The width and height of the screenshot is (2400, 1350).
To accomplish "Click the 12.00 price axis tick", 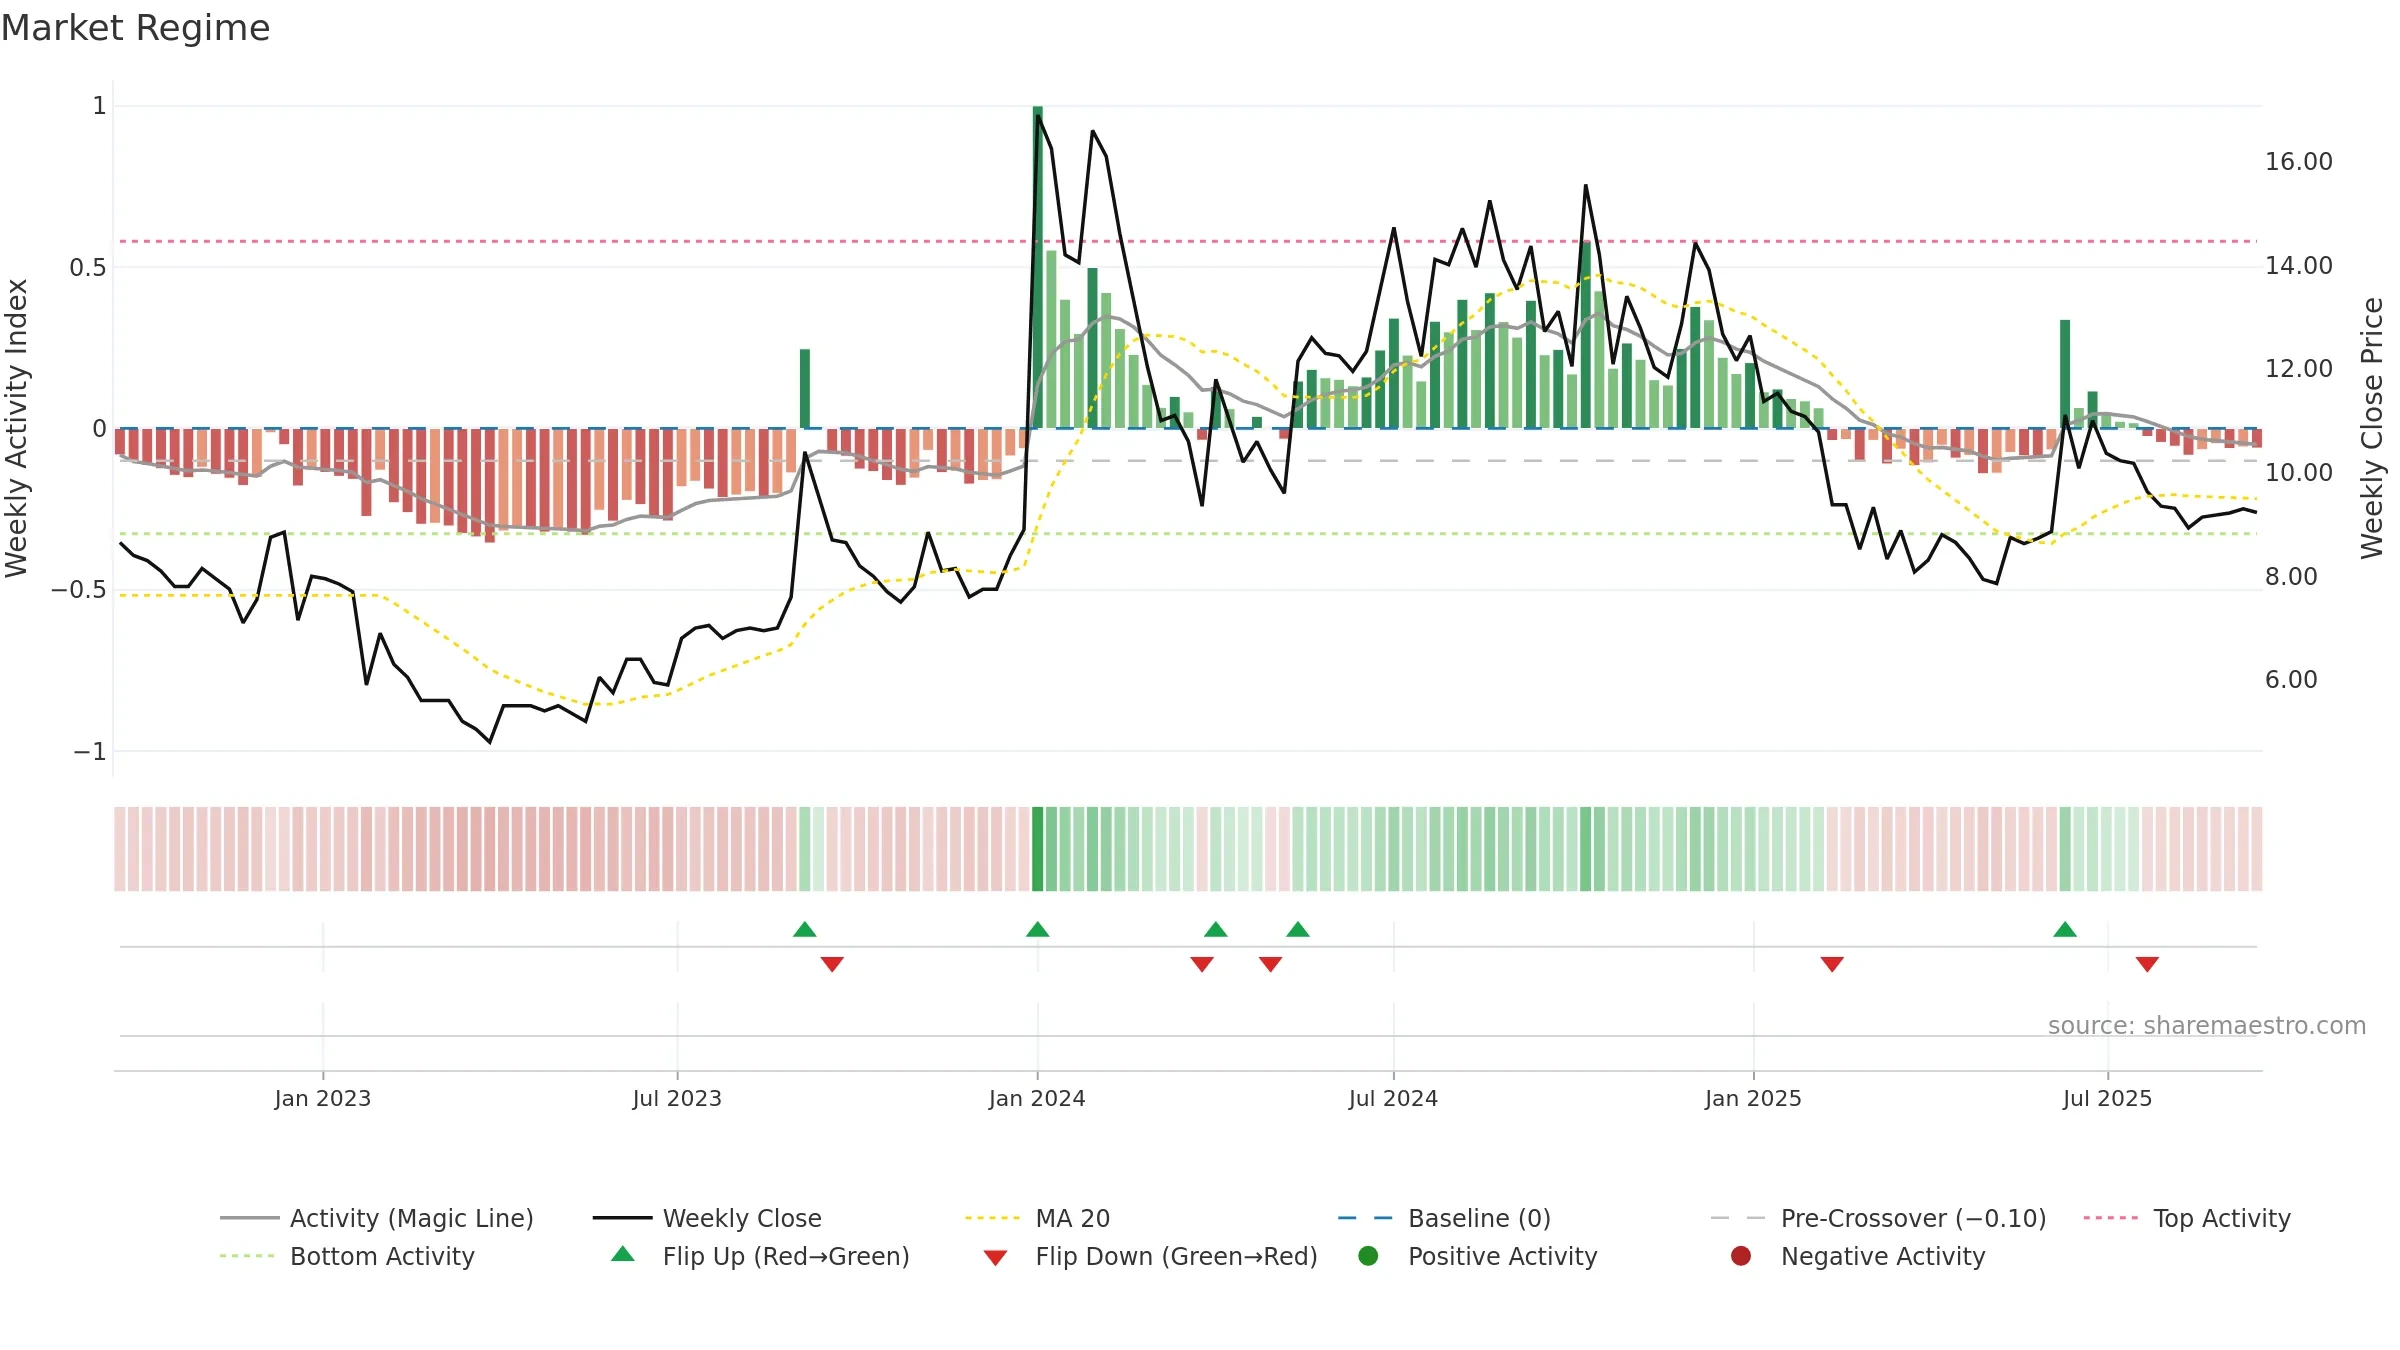I will point(2299,369).
